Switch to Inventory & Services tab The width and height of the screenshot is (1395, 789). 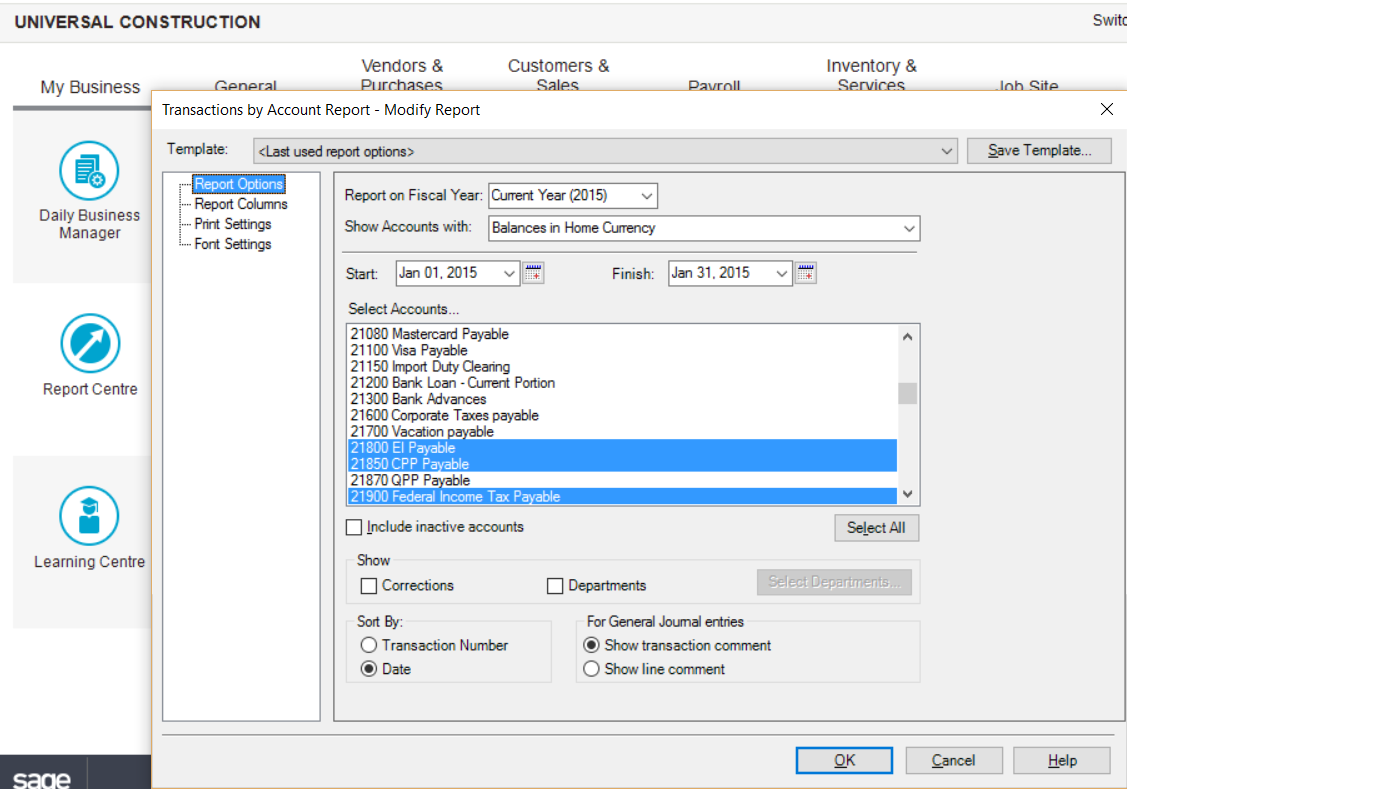pos(871,76)
